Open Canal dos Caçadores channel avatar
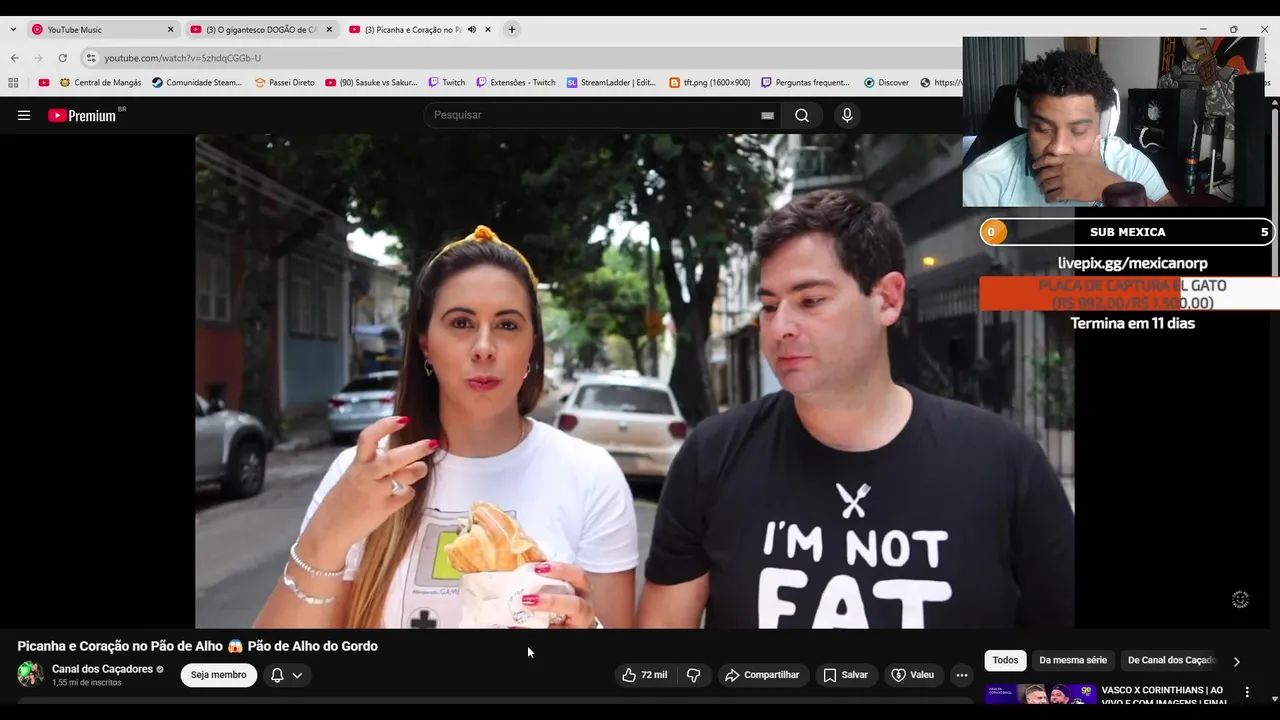Viewport: 1280px width, 720px height. pos(30,674)
